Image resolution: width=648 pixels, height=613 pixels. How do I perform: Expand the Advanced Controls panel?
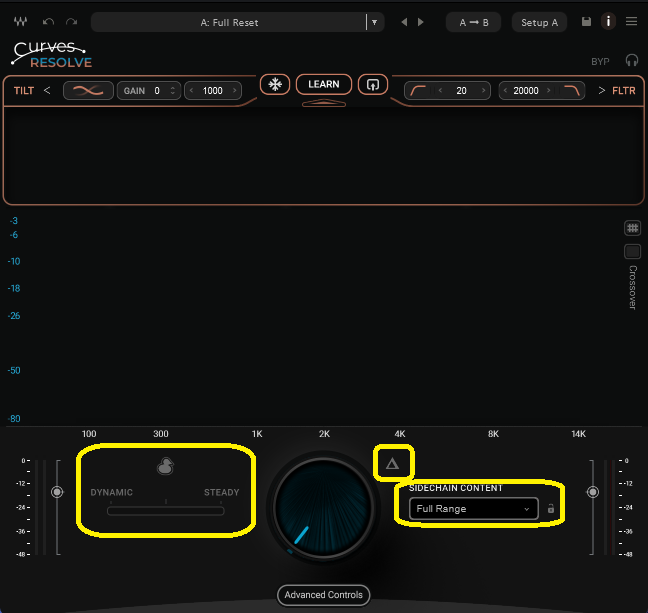324,595
